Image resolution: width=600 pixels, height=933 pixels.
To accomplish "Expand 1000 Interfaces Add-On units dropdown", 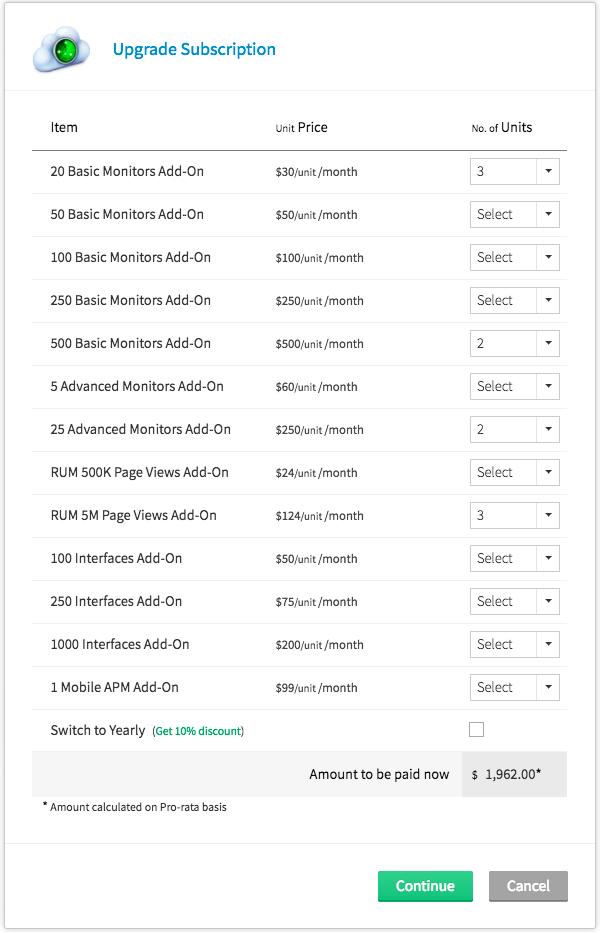I will (514, 645).
